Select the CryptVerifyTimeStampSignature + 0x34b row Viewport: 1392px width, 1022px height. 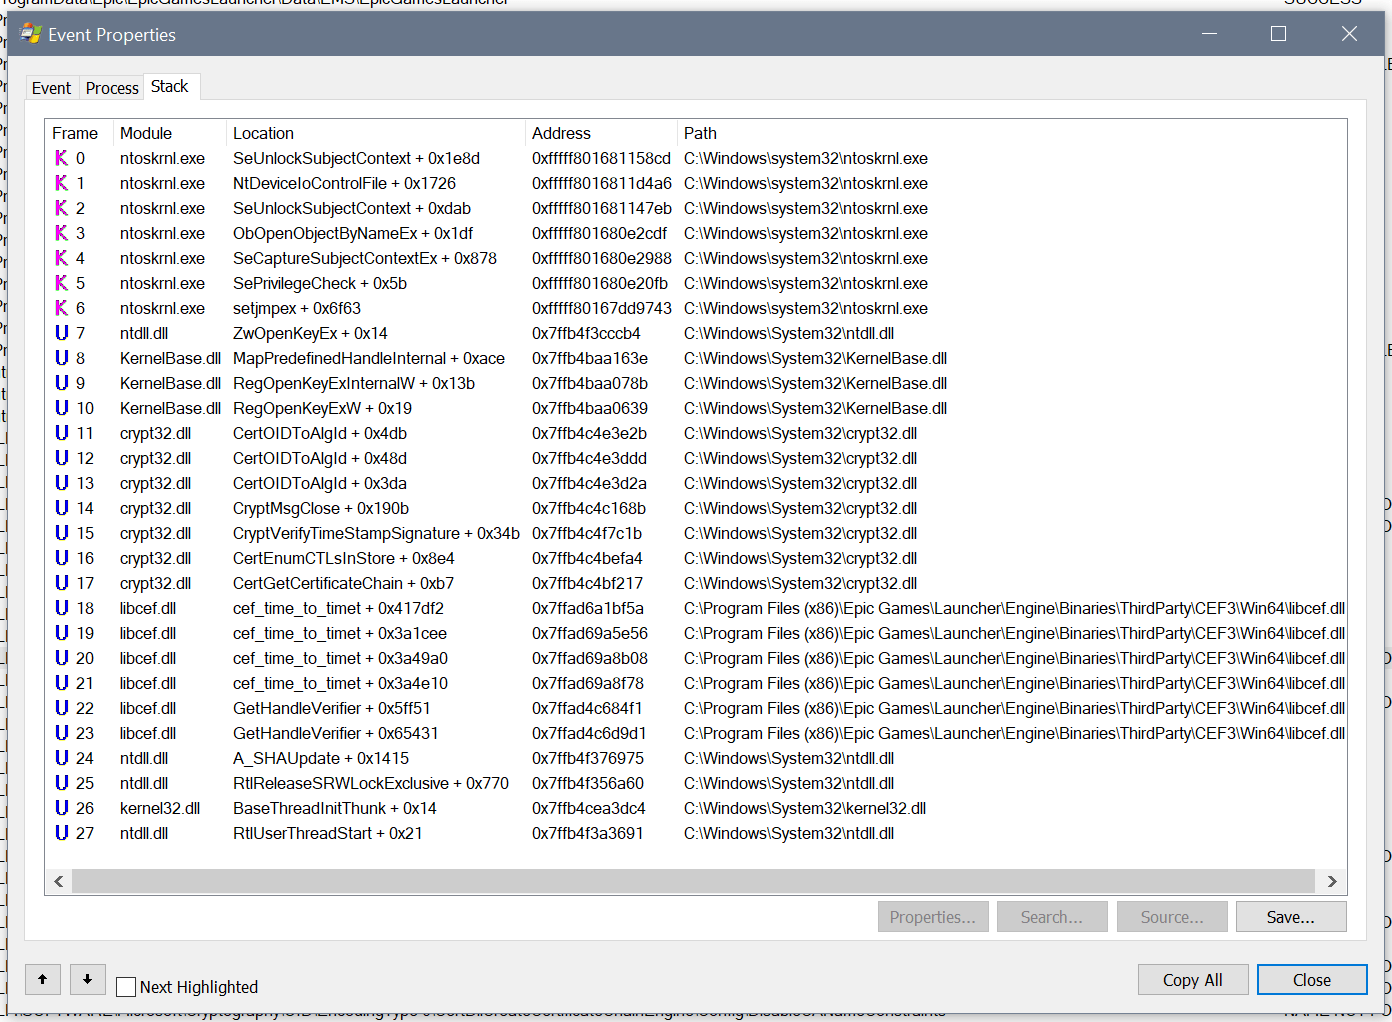[x=696, y=533]
